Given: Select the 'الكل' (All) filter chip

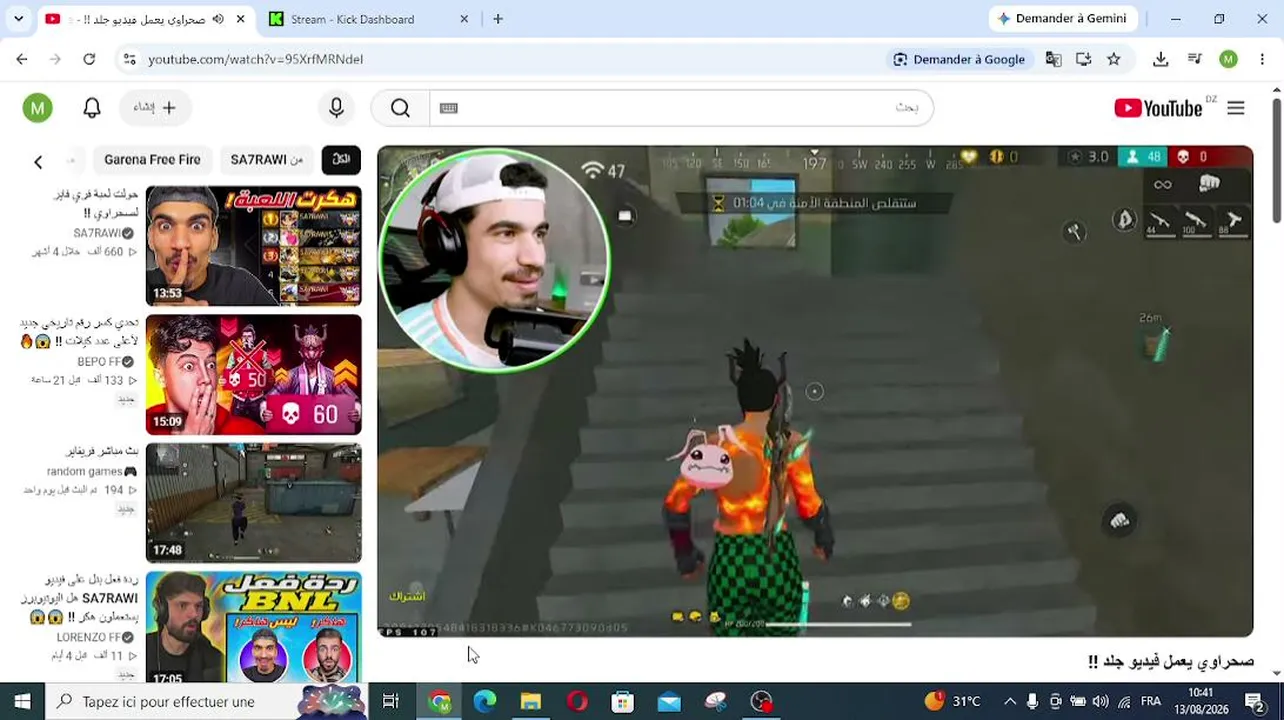Looking at the screenshot, I should (x=341, y=160).
